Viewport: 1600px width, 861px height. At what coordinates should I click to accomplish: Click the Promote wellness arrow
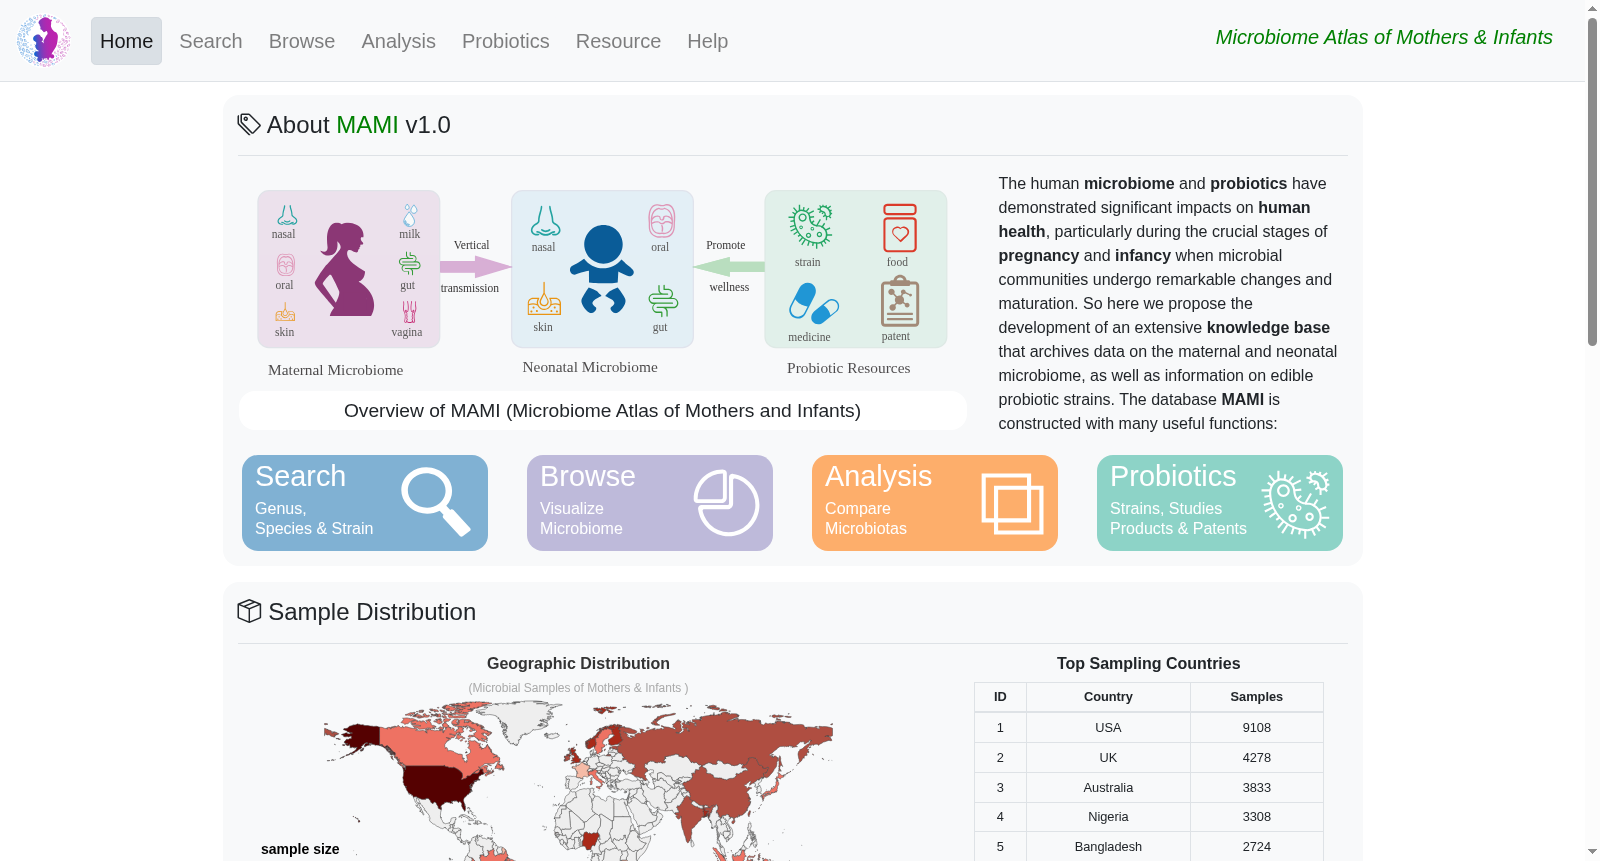pyautogui.click(x=729, y=267)
